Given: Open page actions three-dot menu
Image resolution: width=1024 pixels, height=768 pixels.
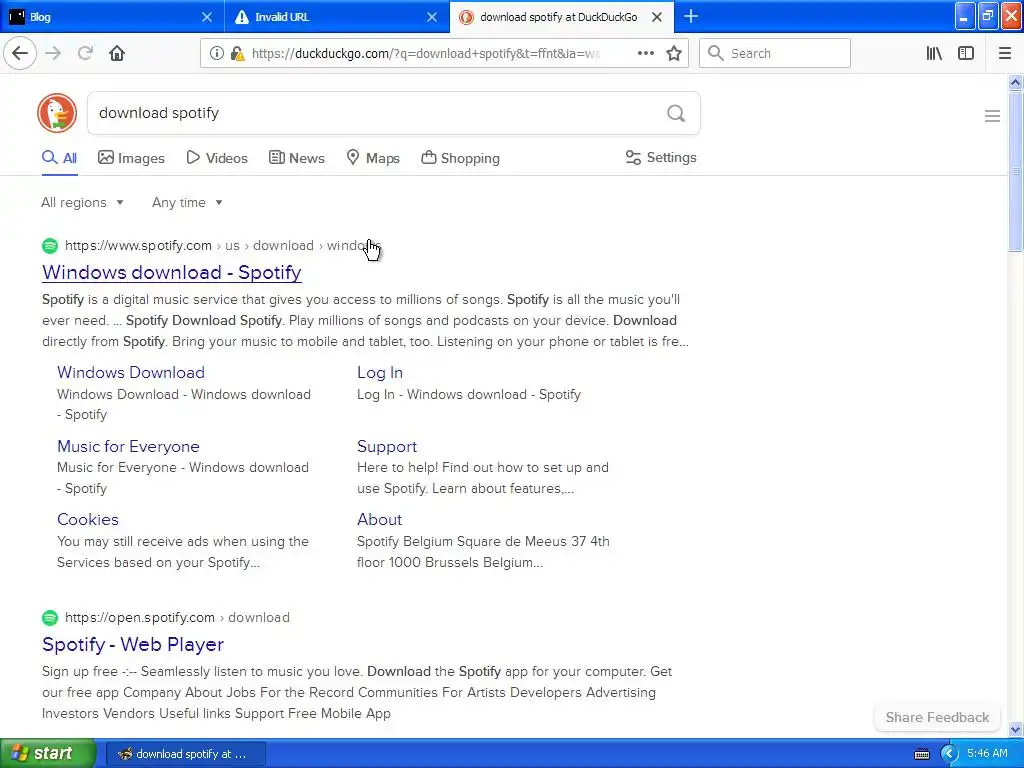Looking at the screenshot, I should tap(645, 53).
